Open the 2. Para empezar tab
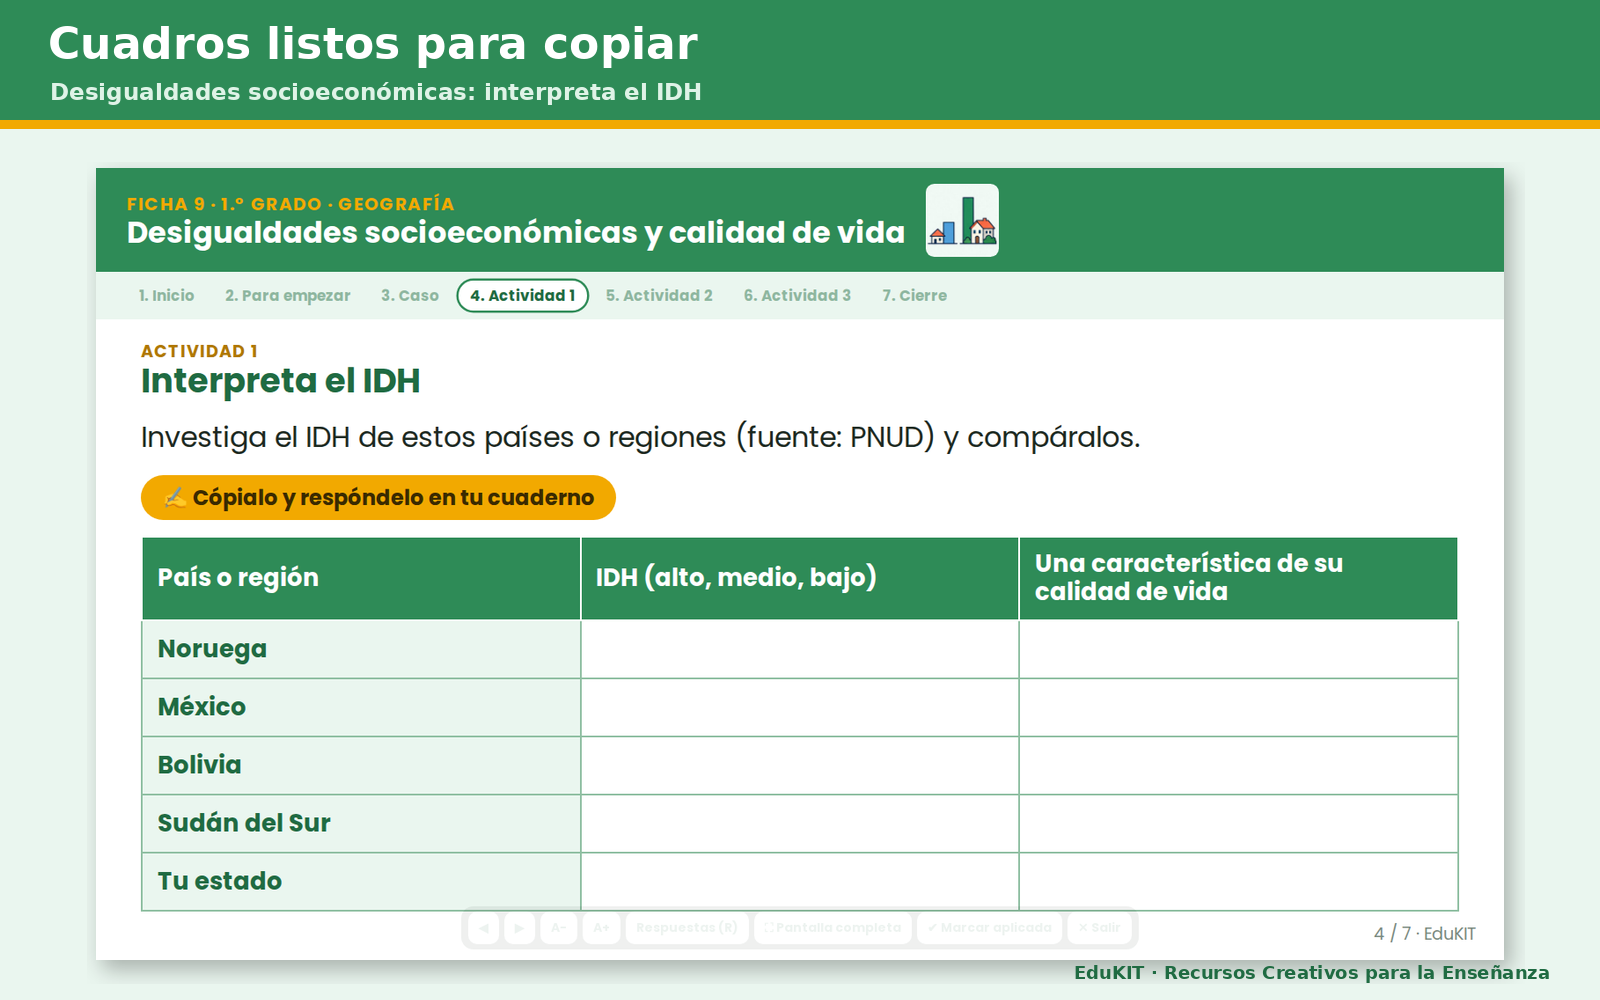 288,296
